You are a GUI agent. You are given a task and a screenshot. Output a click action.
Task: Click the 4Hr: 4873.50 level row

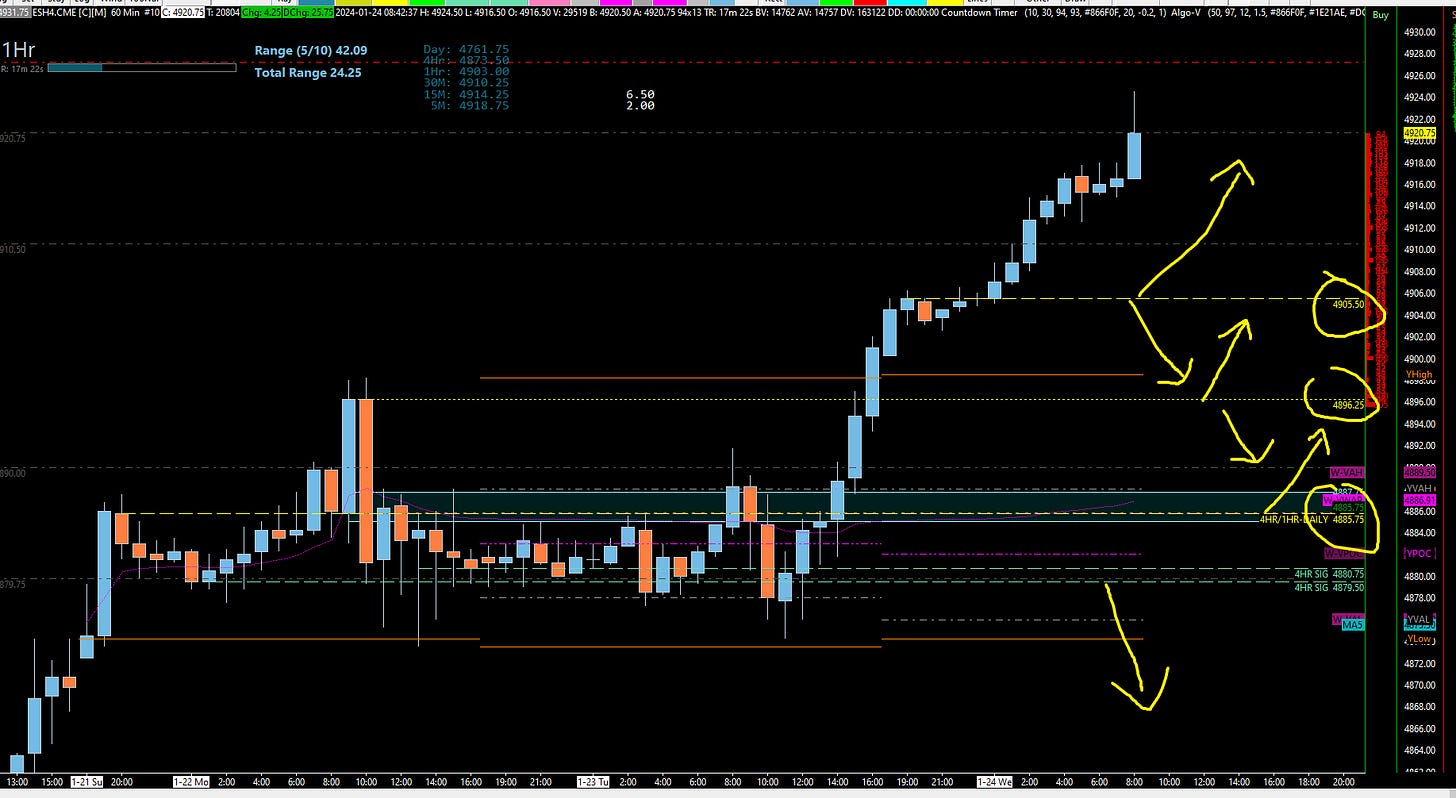click(466, 60)
